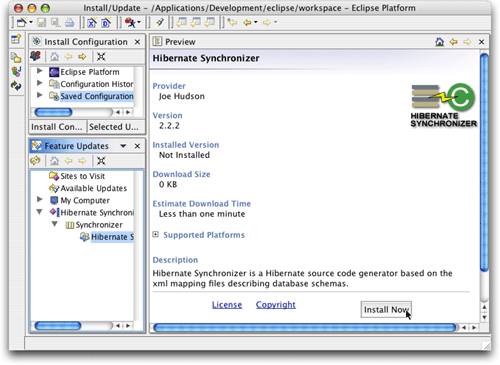
Task: Open the Feature Updates view menu arrow
Action: pos(123,146)
